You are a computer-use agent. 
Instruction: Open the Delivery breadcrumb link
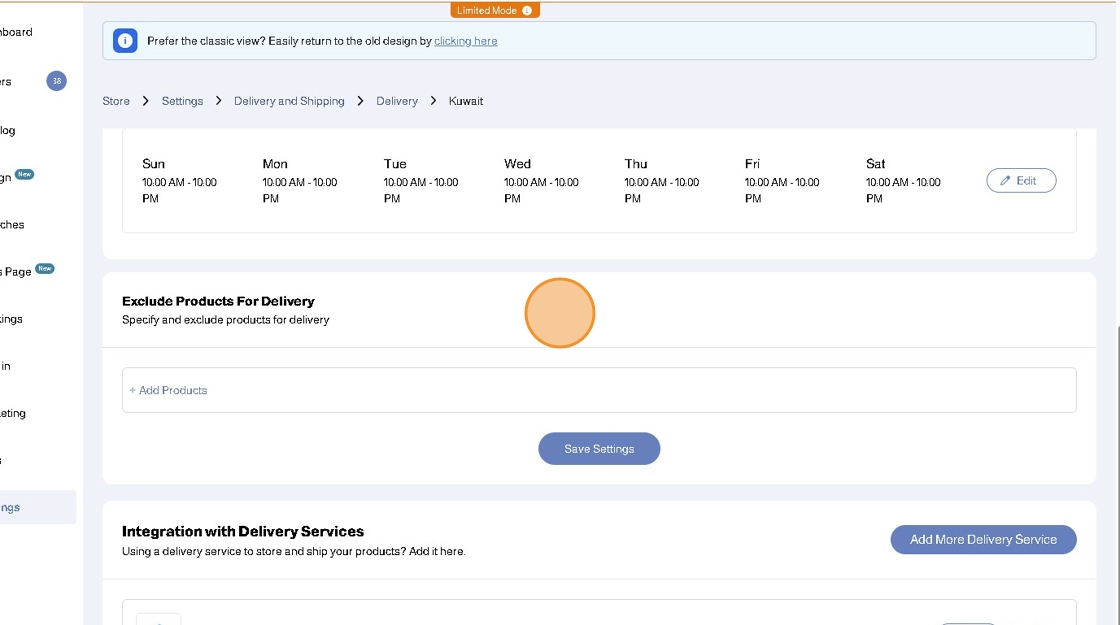pos(397,101)
